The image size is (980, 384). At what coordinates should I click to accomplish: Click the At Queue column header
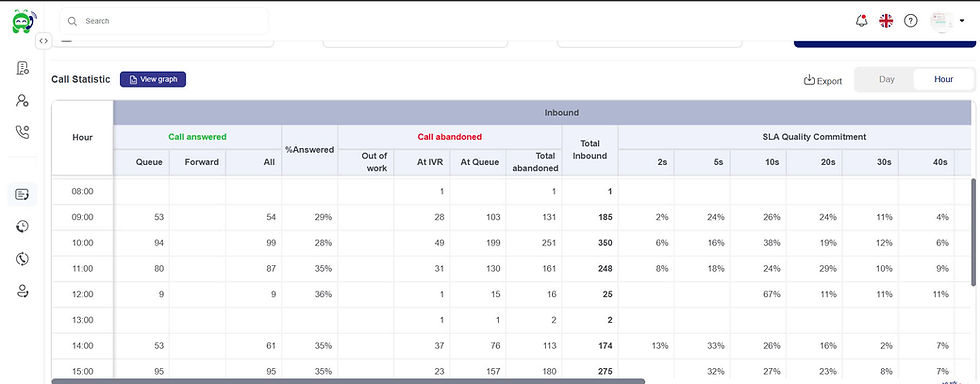tap(478, 162)
